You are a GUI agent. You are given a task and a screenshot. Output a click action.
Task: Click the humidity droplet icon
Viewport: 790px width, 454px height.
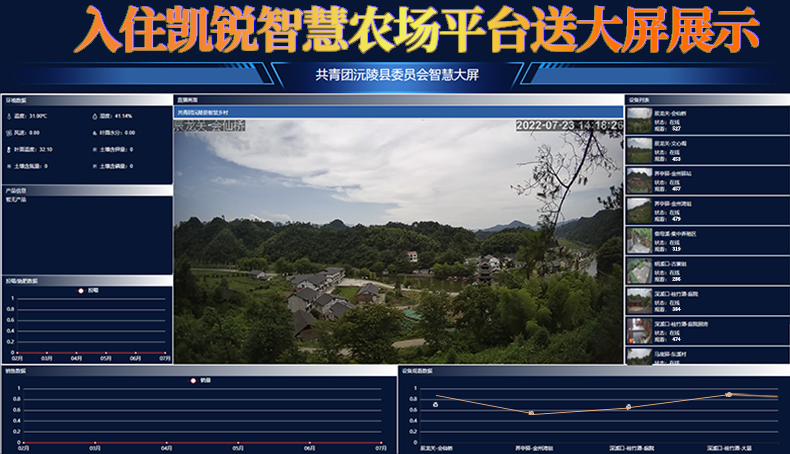[94, 116]
